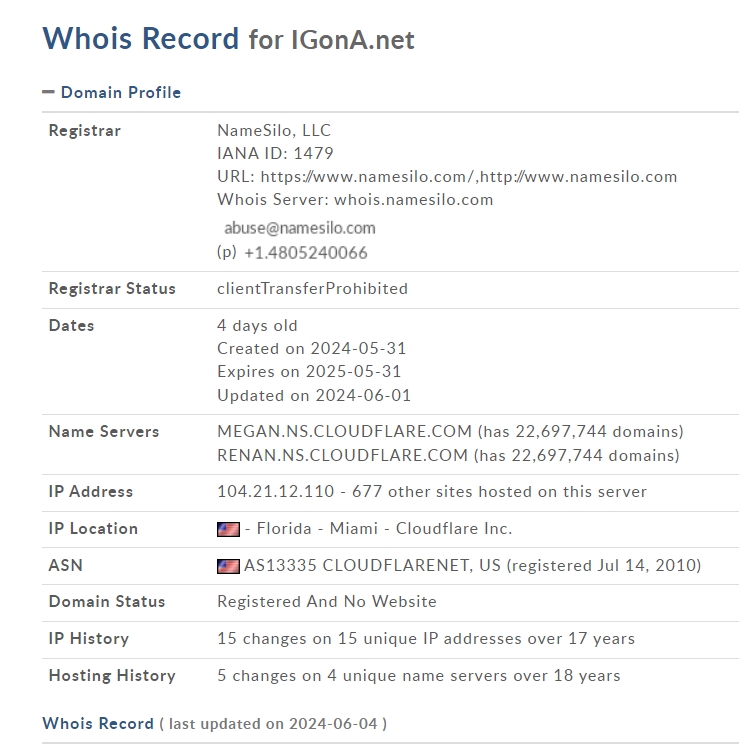Screen dimensions: 739x744
Task: Click the Registrar row label
Action: tap(85, 130)
